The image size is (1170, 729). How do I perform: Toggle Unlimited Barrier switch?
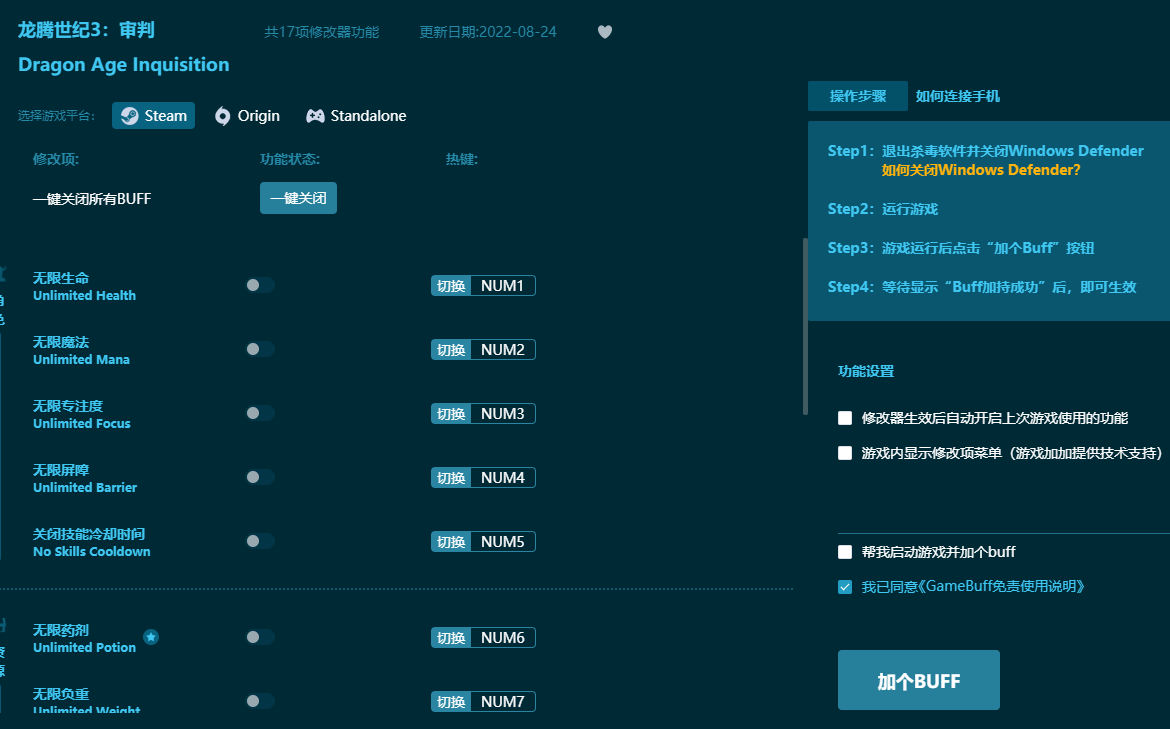pyautogui.click(x=260, y=478)
